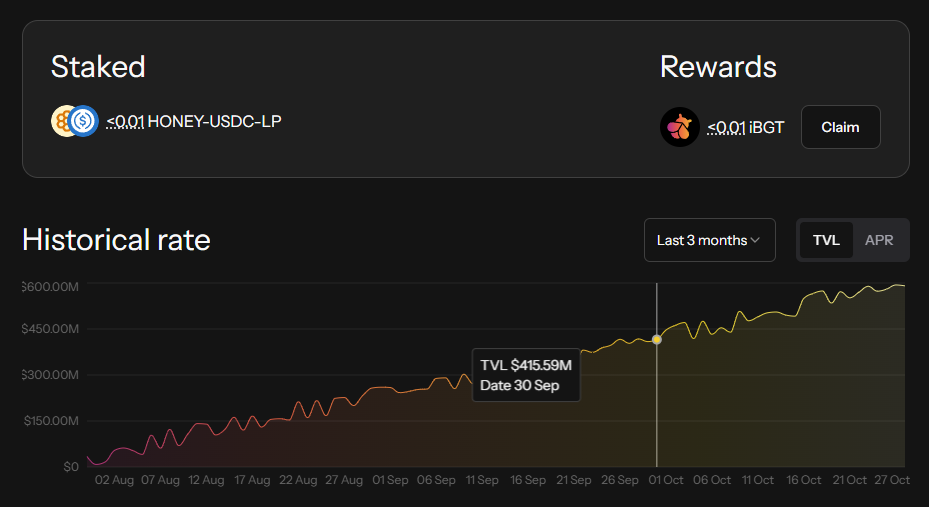Claim the iBGT rewards

point(840,127)
